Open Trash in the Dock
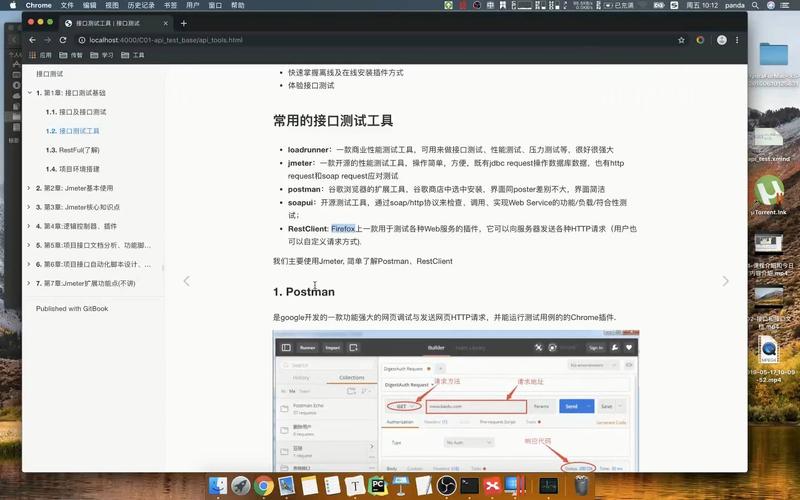The width and height of the screenshot is (800, 500). click(581, 485)
